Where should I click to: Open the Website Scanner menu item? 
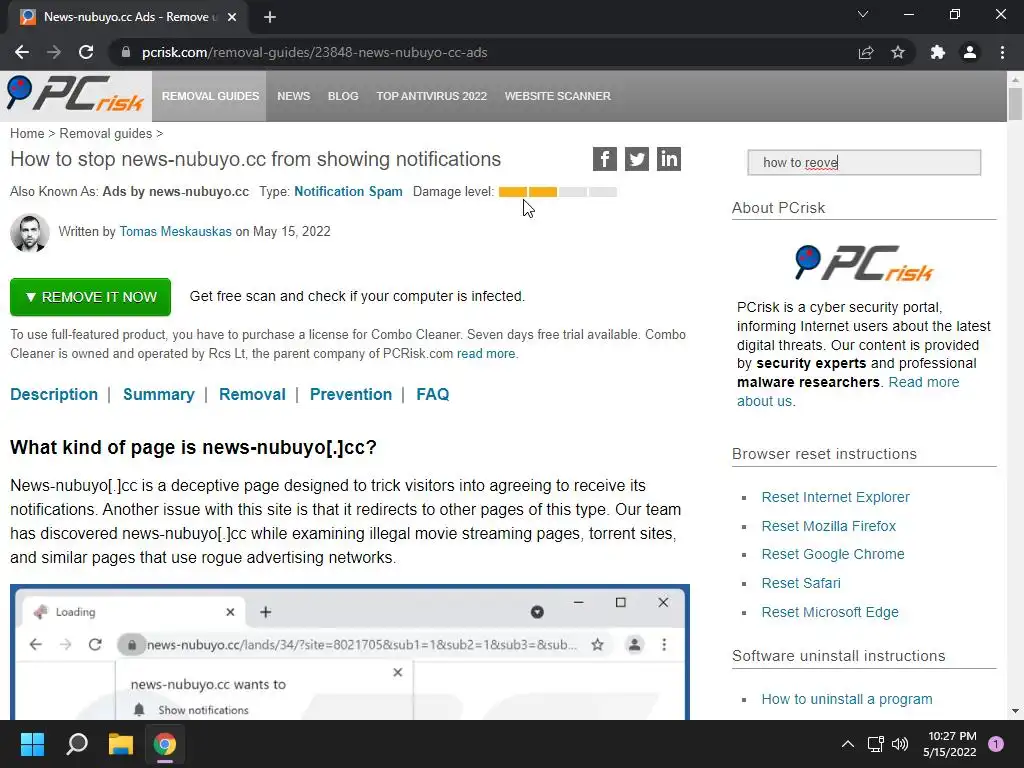(x=558, y=96)
